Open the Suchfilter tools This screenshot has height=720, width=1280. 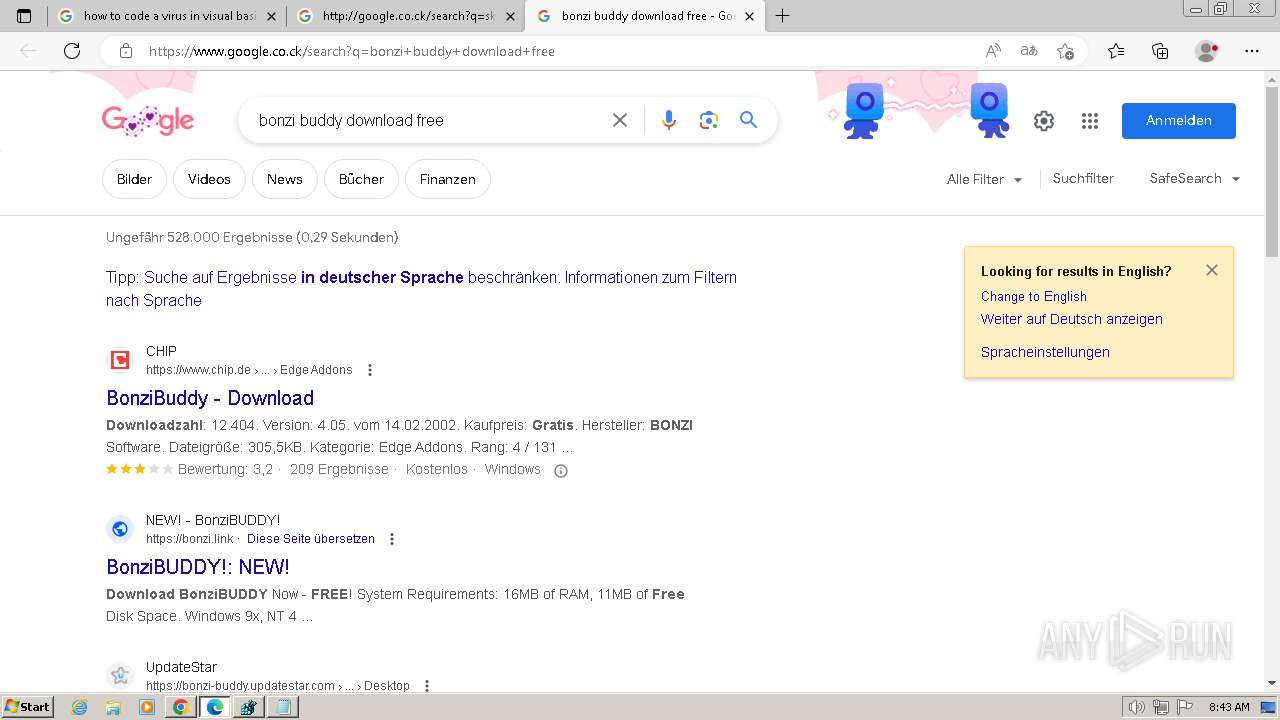click(1083, 178)
